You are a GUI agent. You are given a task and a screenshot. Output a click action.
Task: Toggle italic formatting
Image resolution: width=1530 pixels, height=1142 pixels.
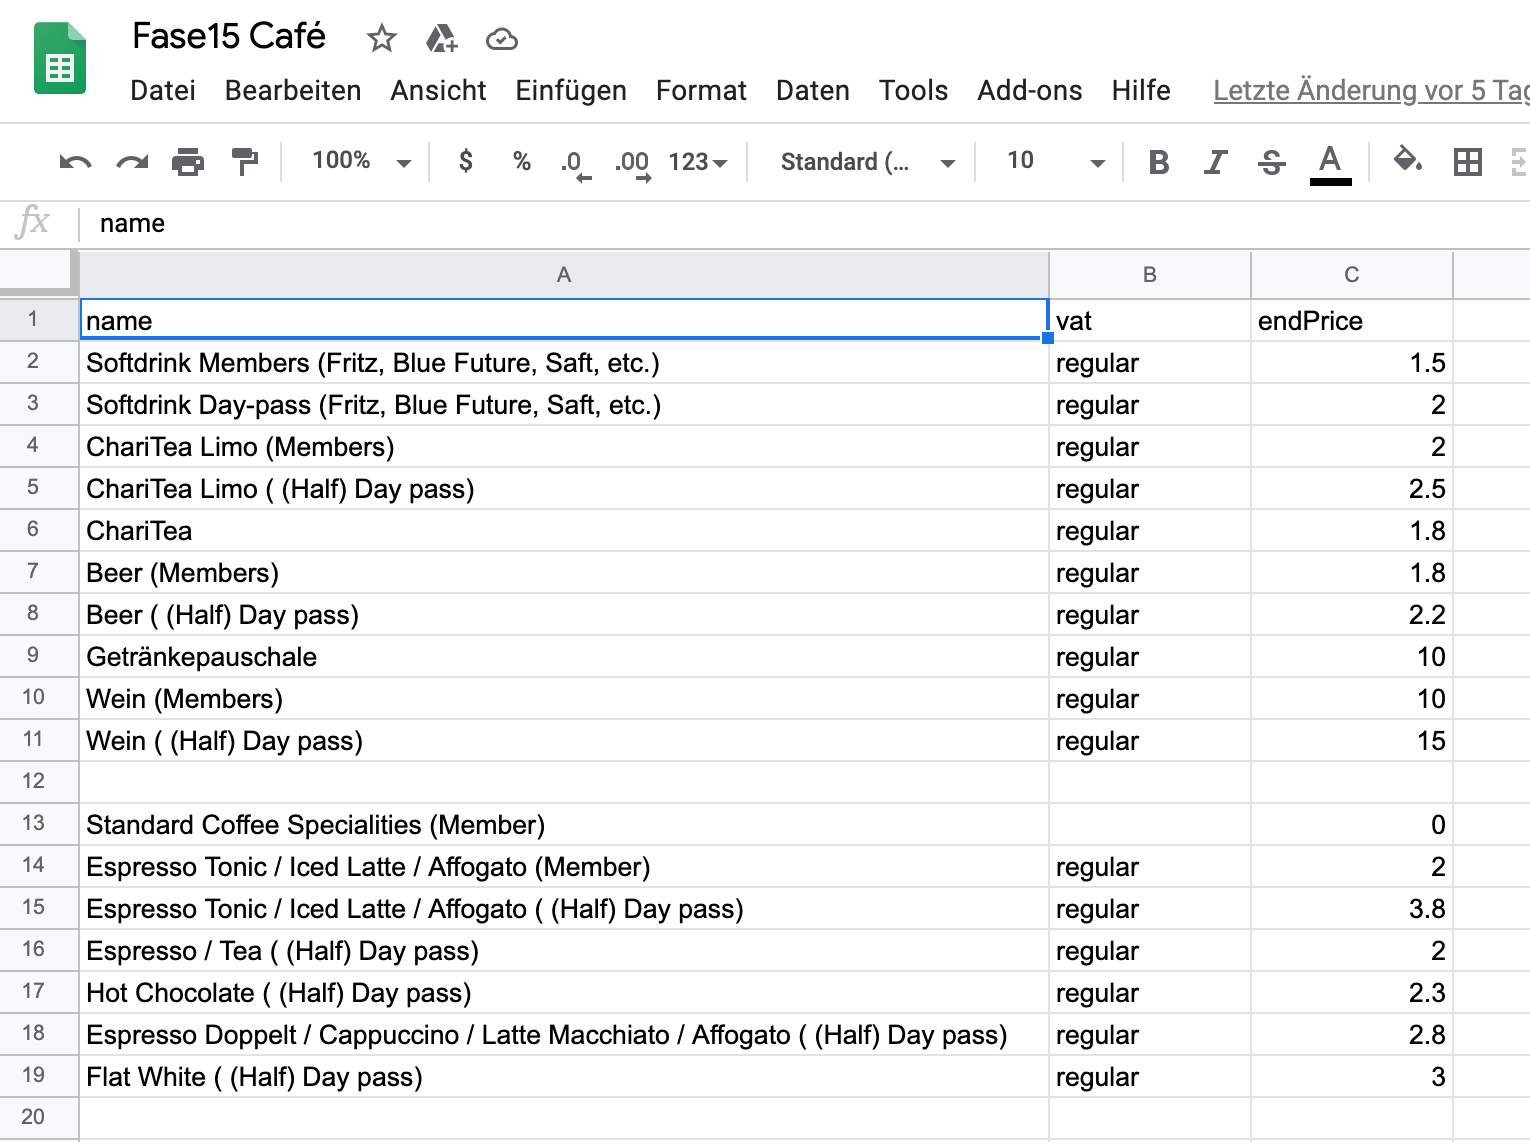click(1214, 161)
